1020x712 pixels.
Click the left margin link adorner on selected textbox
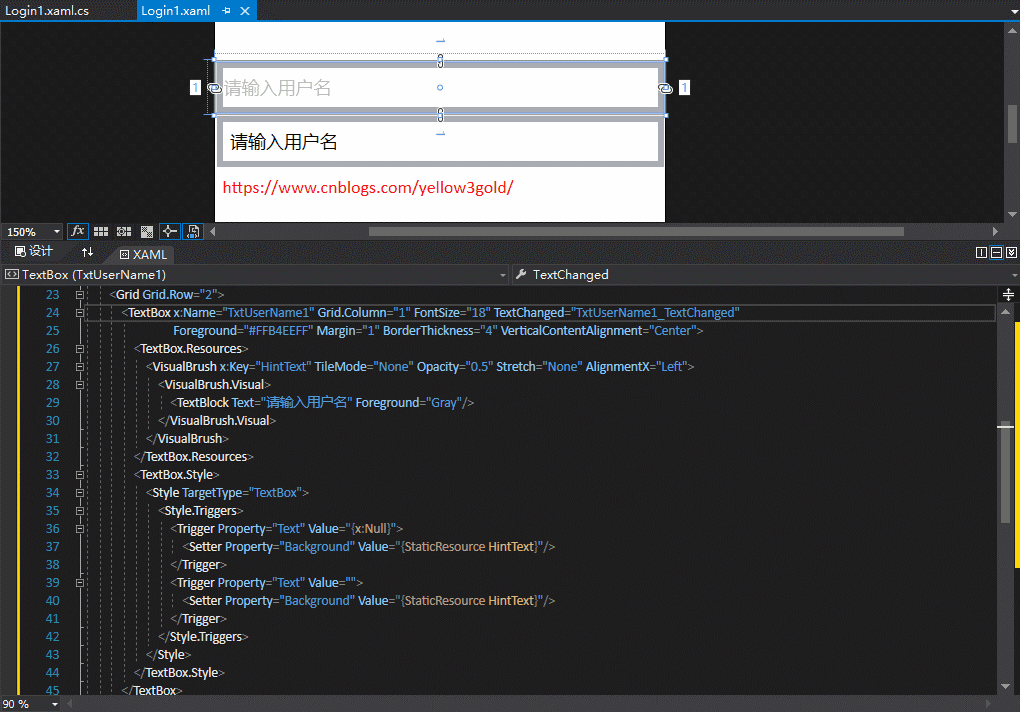click(x=214, y=88)
